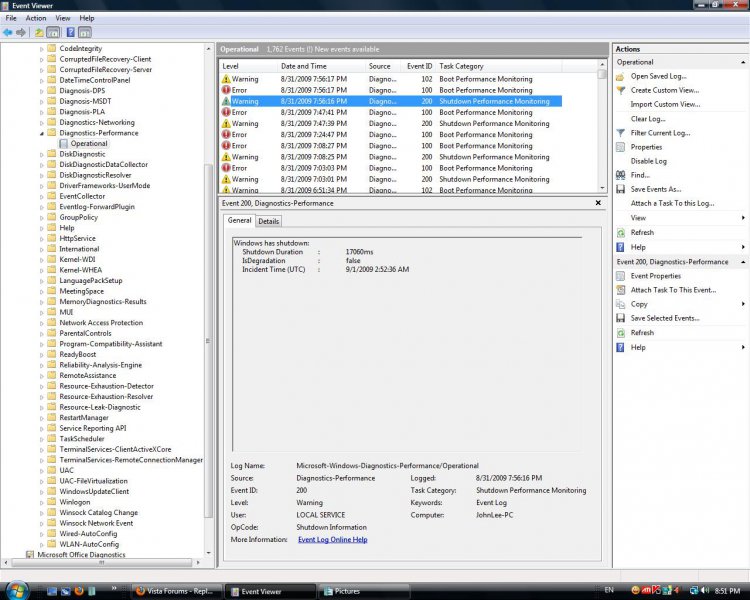The image size is (750, 600).
Task: Click Microsoft Office Diagnostics log icon
Action: [x=30, y=555]
